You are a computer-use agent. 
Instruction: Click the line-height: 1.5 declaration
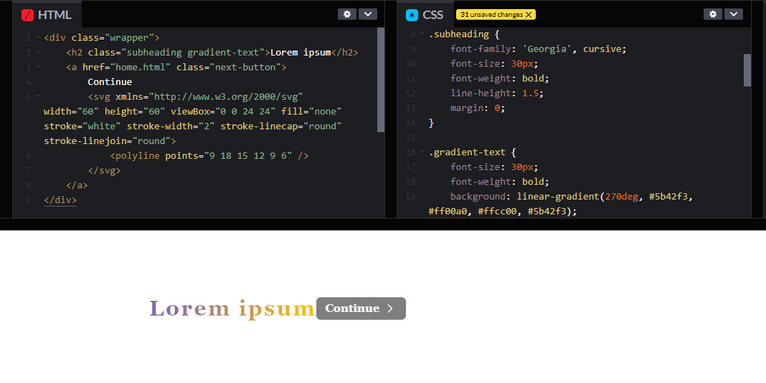click(x=497, y=93)
